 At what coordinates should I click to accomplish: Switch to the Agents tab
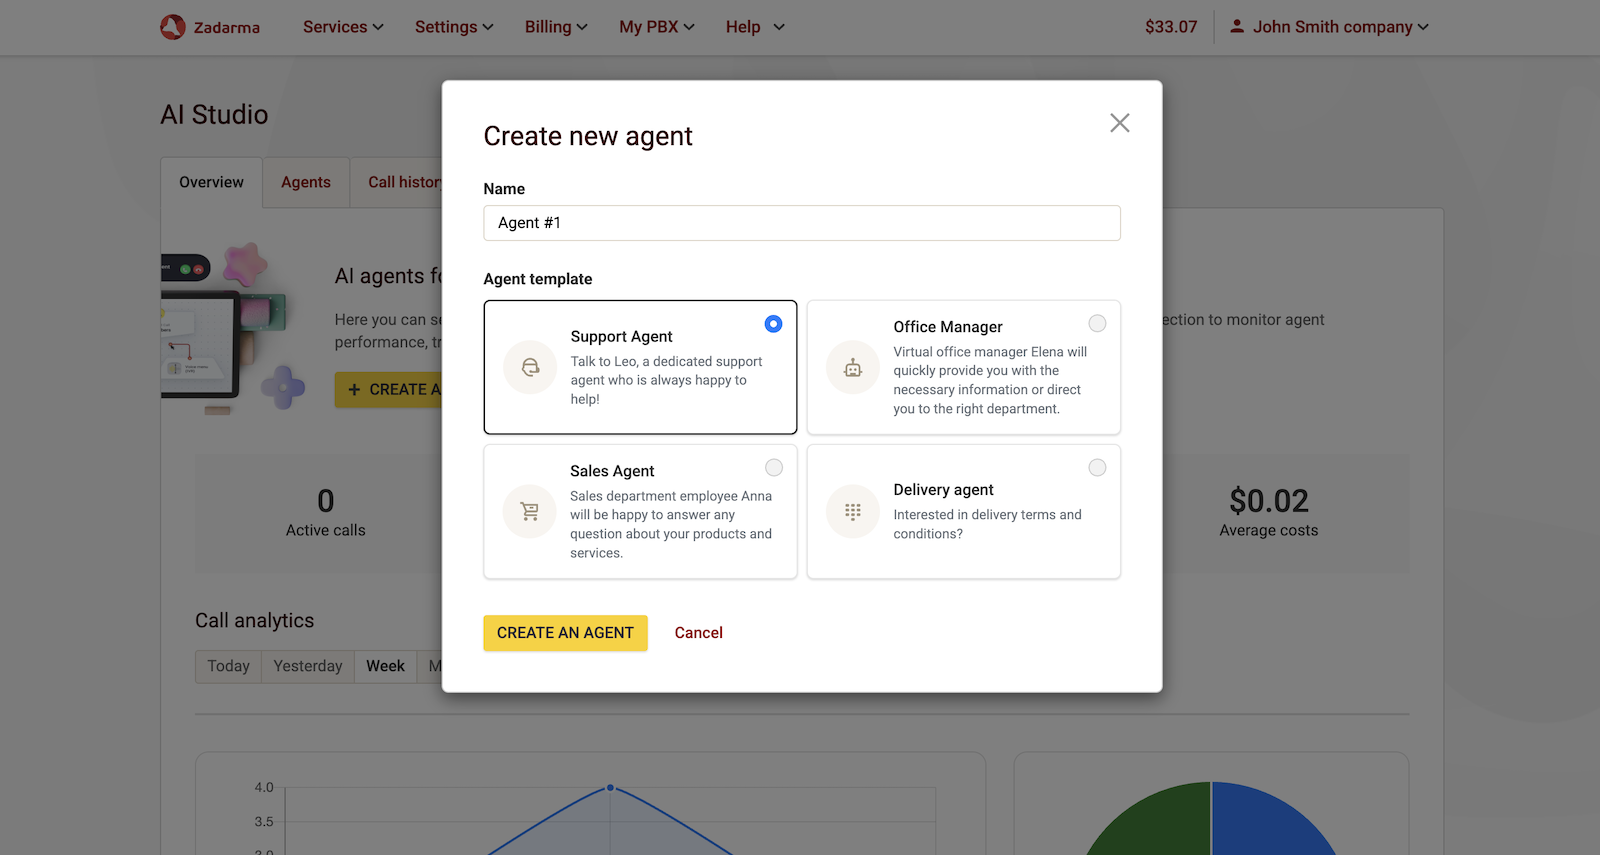pos(306,182)
